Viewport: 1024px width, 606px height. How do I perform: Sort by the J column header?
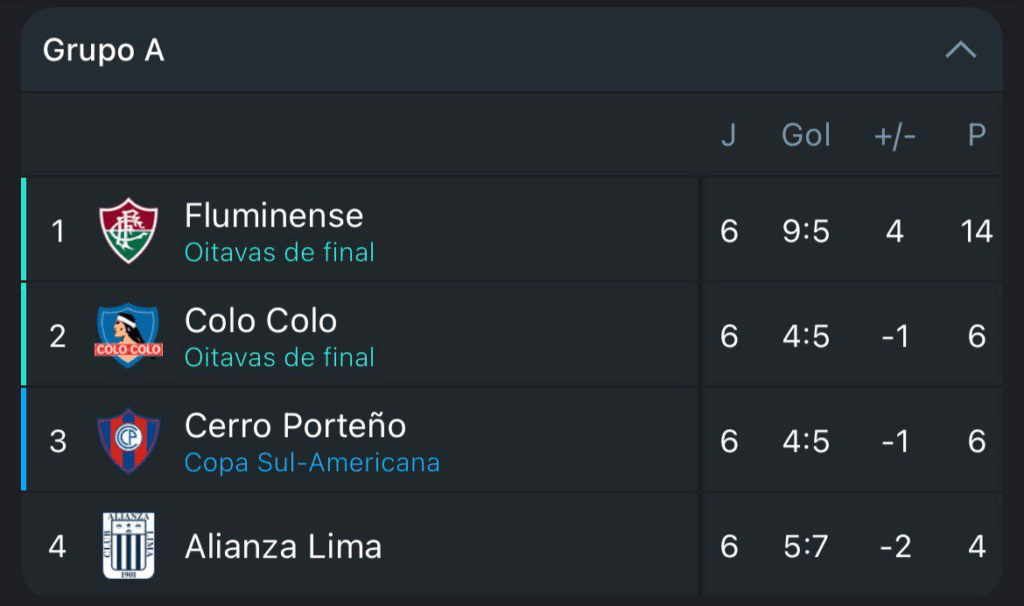pyautogui.click(x=728, y=135)
